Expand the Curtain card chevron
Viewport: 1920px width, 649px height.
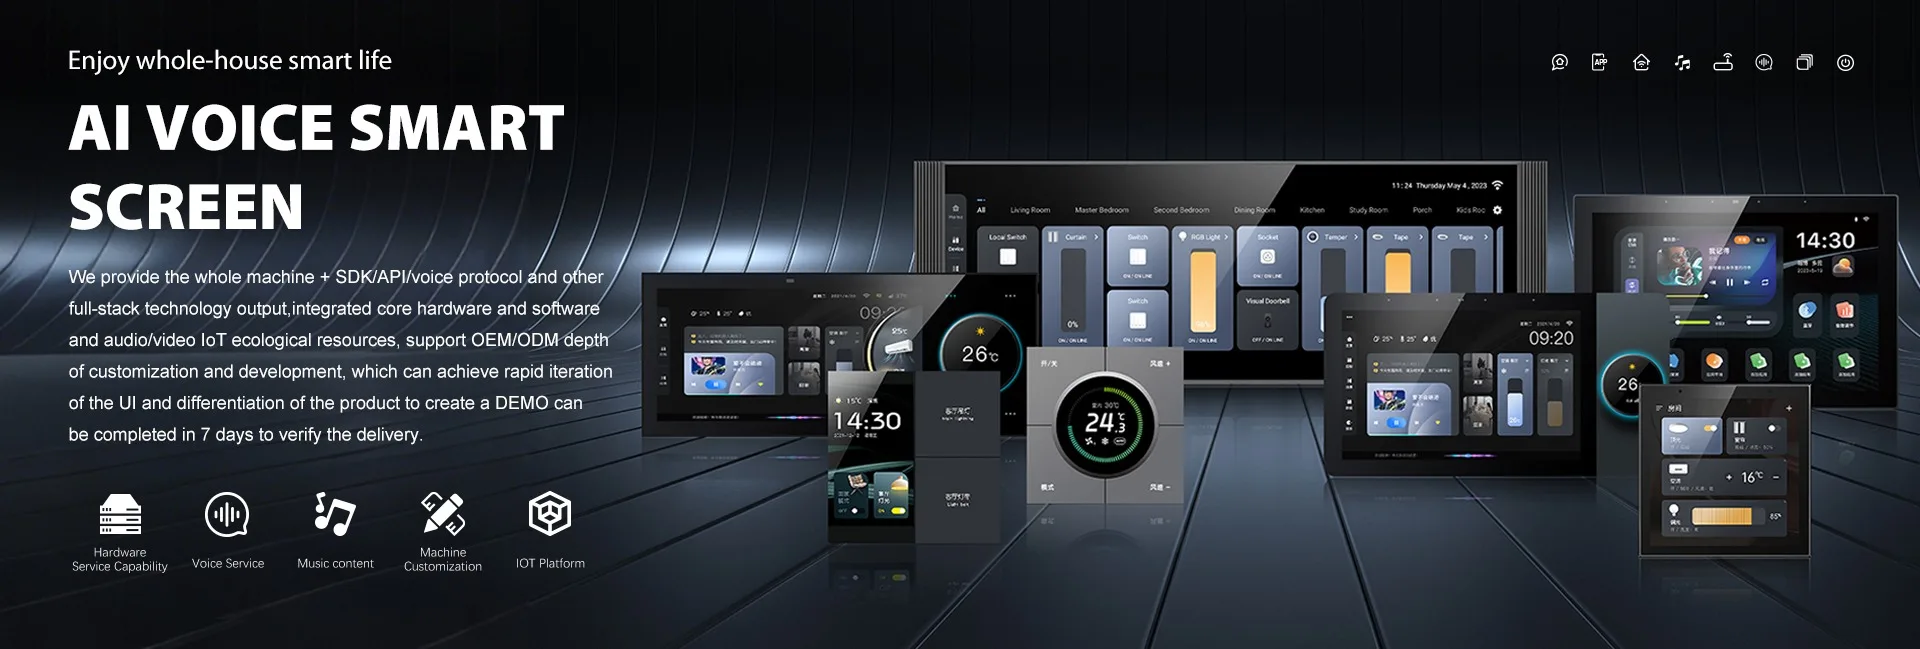click(x=1096, y=237)
